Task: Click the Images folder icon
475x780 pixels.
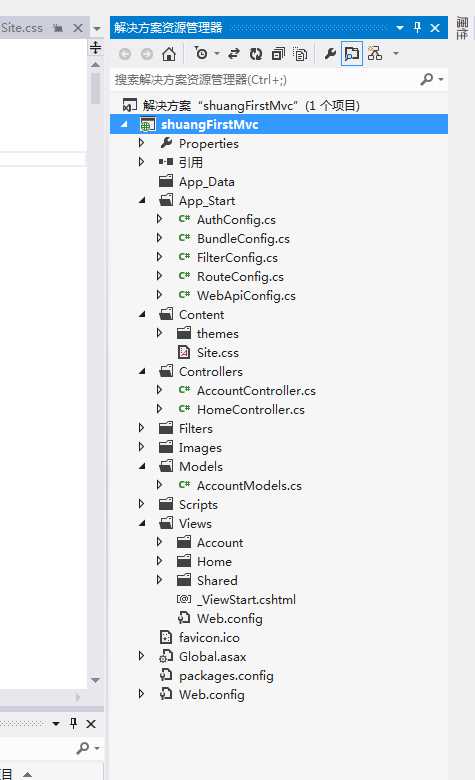Action: pyautogui.click(x=166, y=447)
